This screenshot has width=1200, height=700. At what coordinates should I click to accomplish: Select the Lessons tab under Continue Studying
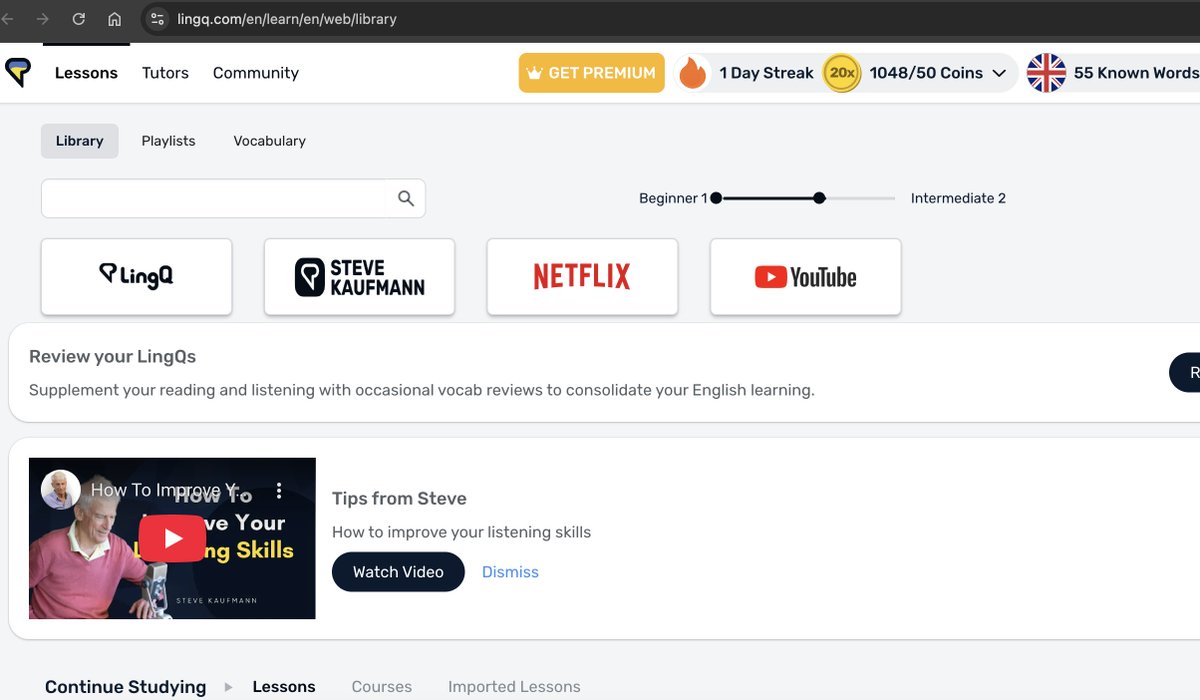pos(284,687)
